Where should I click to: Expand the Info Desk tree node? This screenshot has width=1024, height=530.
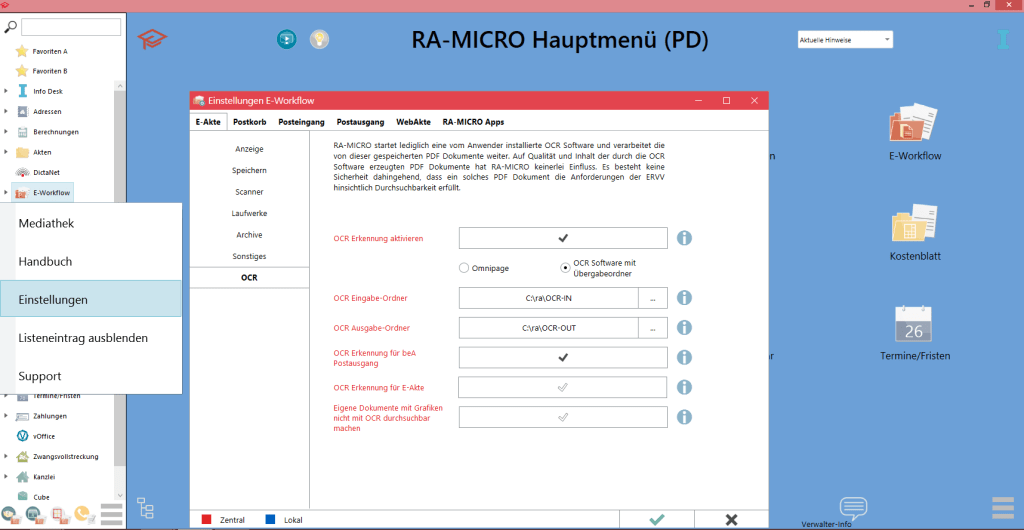(6, 91)
